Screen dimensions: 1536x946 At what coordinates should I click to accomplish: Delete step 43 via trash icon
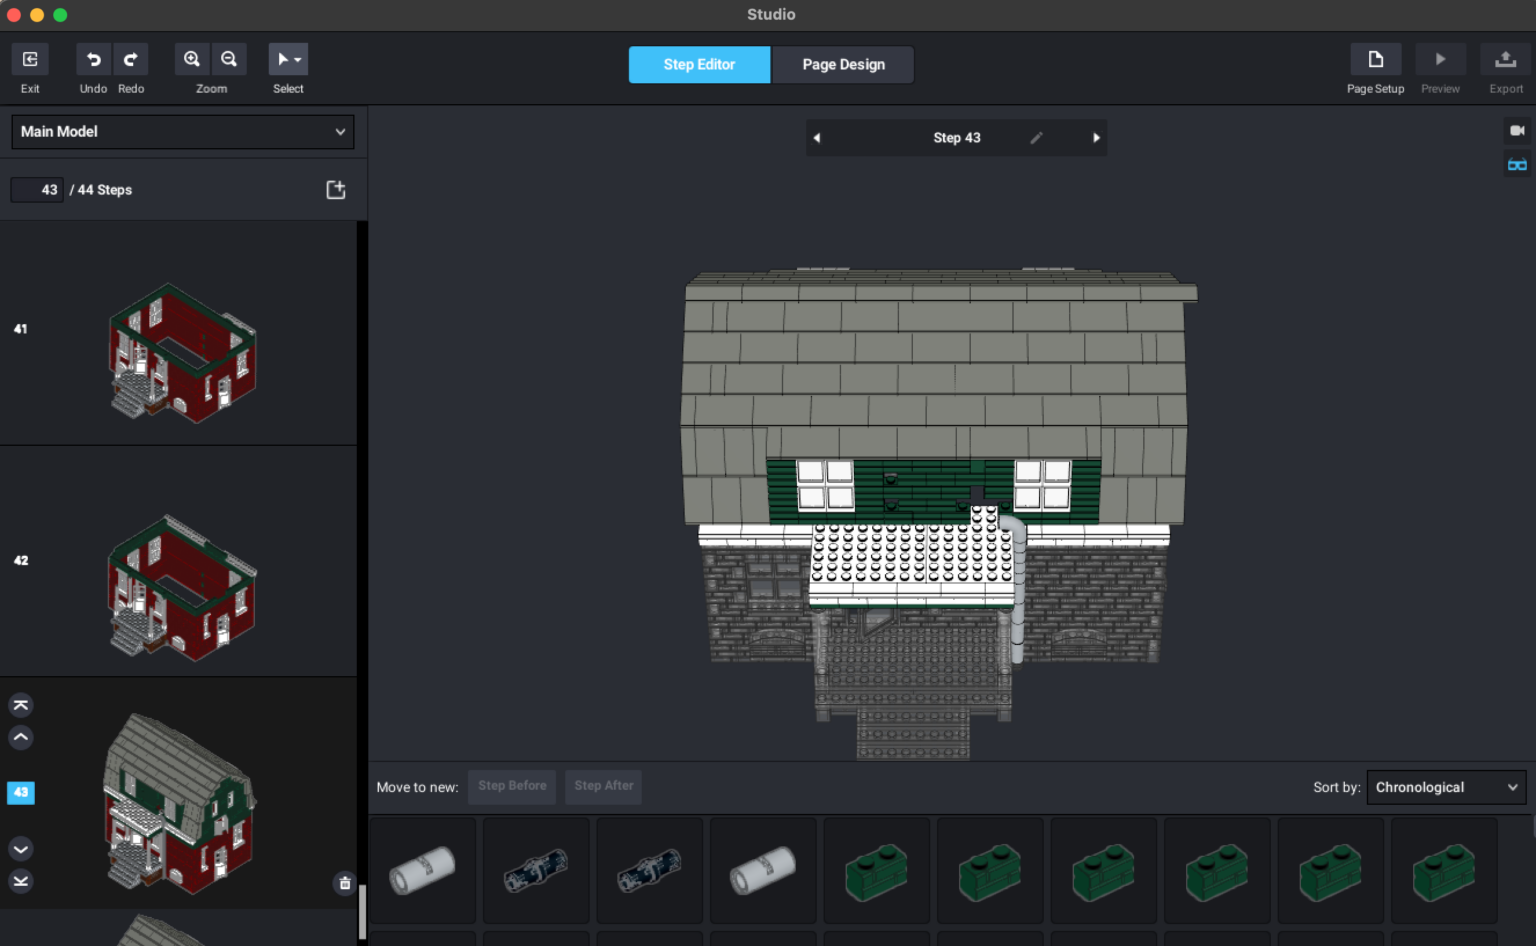tap(344, 881)
